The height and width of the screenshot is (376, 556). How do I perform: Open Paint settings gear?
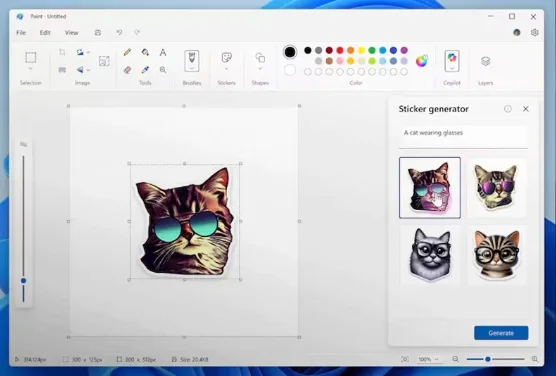[535, 33]
